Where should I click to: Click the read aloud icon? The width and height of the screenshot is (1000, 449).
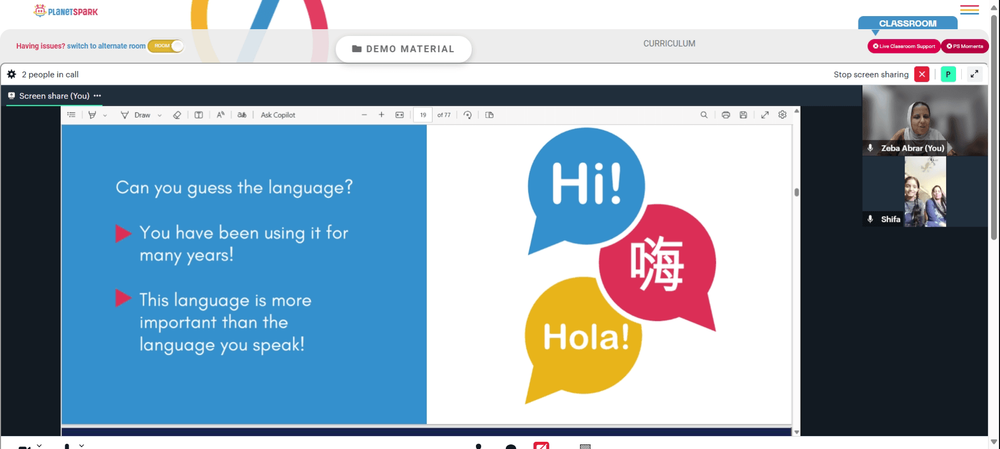point(220,115)
